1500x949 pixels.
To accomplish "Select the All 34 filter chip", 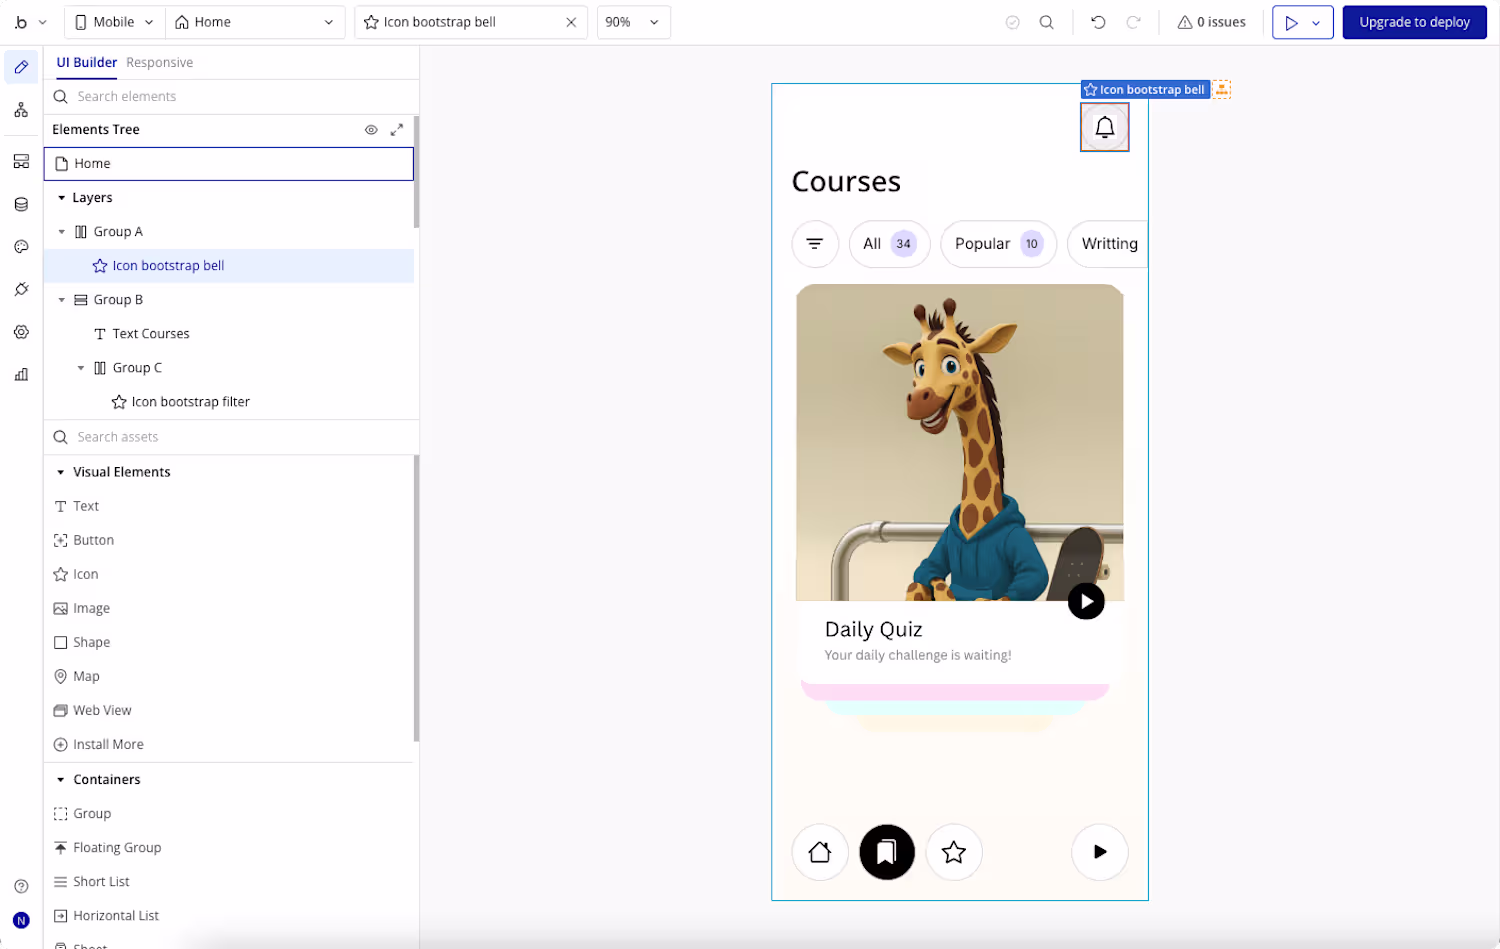I will (x=890, y=244).
